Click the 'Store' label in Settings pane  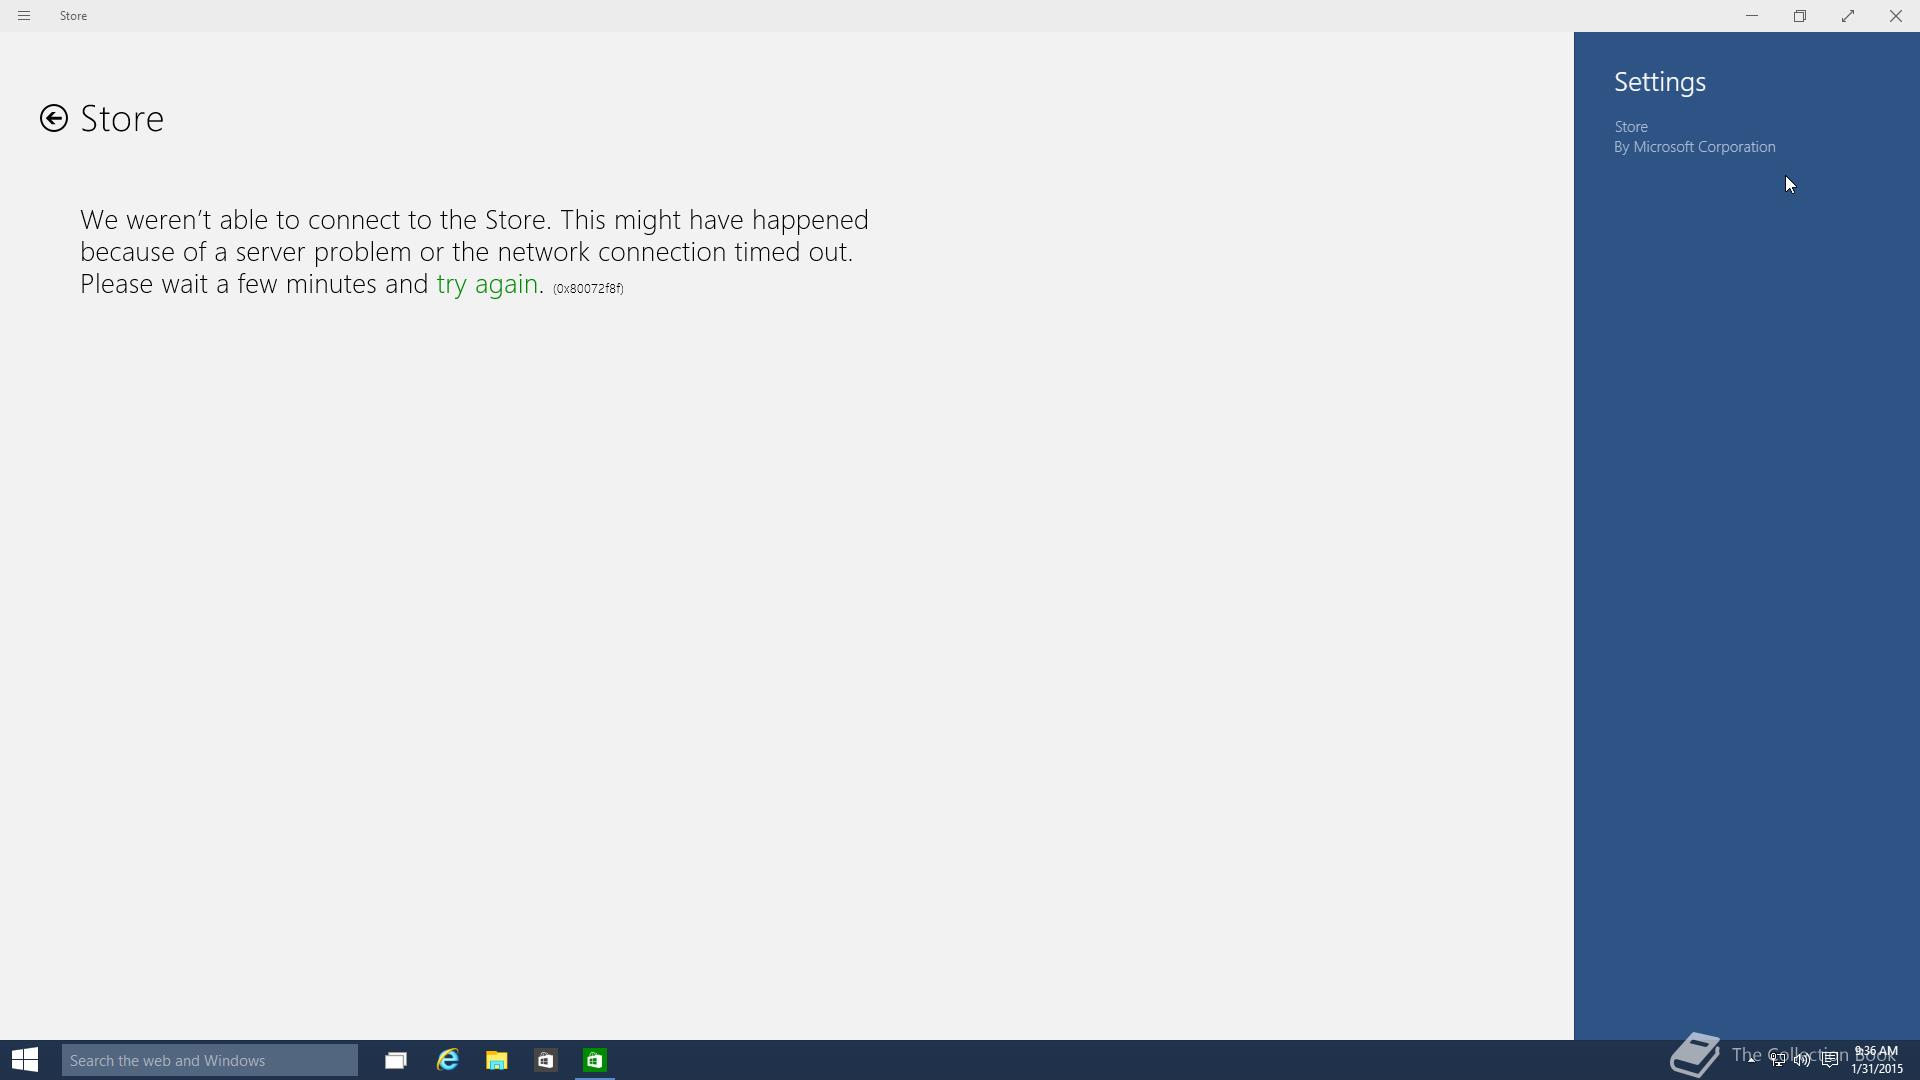(1631, 127)
